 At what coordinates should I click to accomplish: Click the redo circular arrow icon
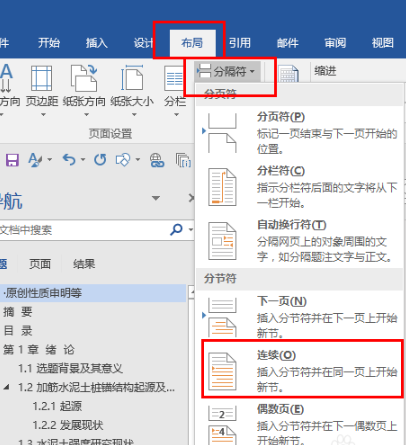100,160
